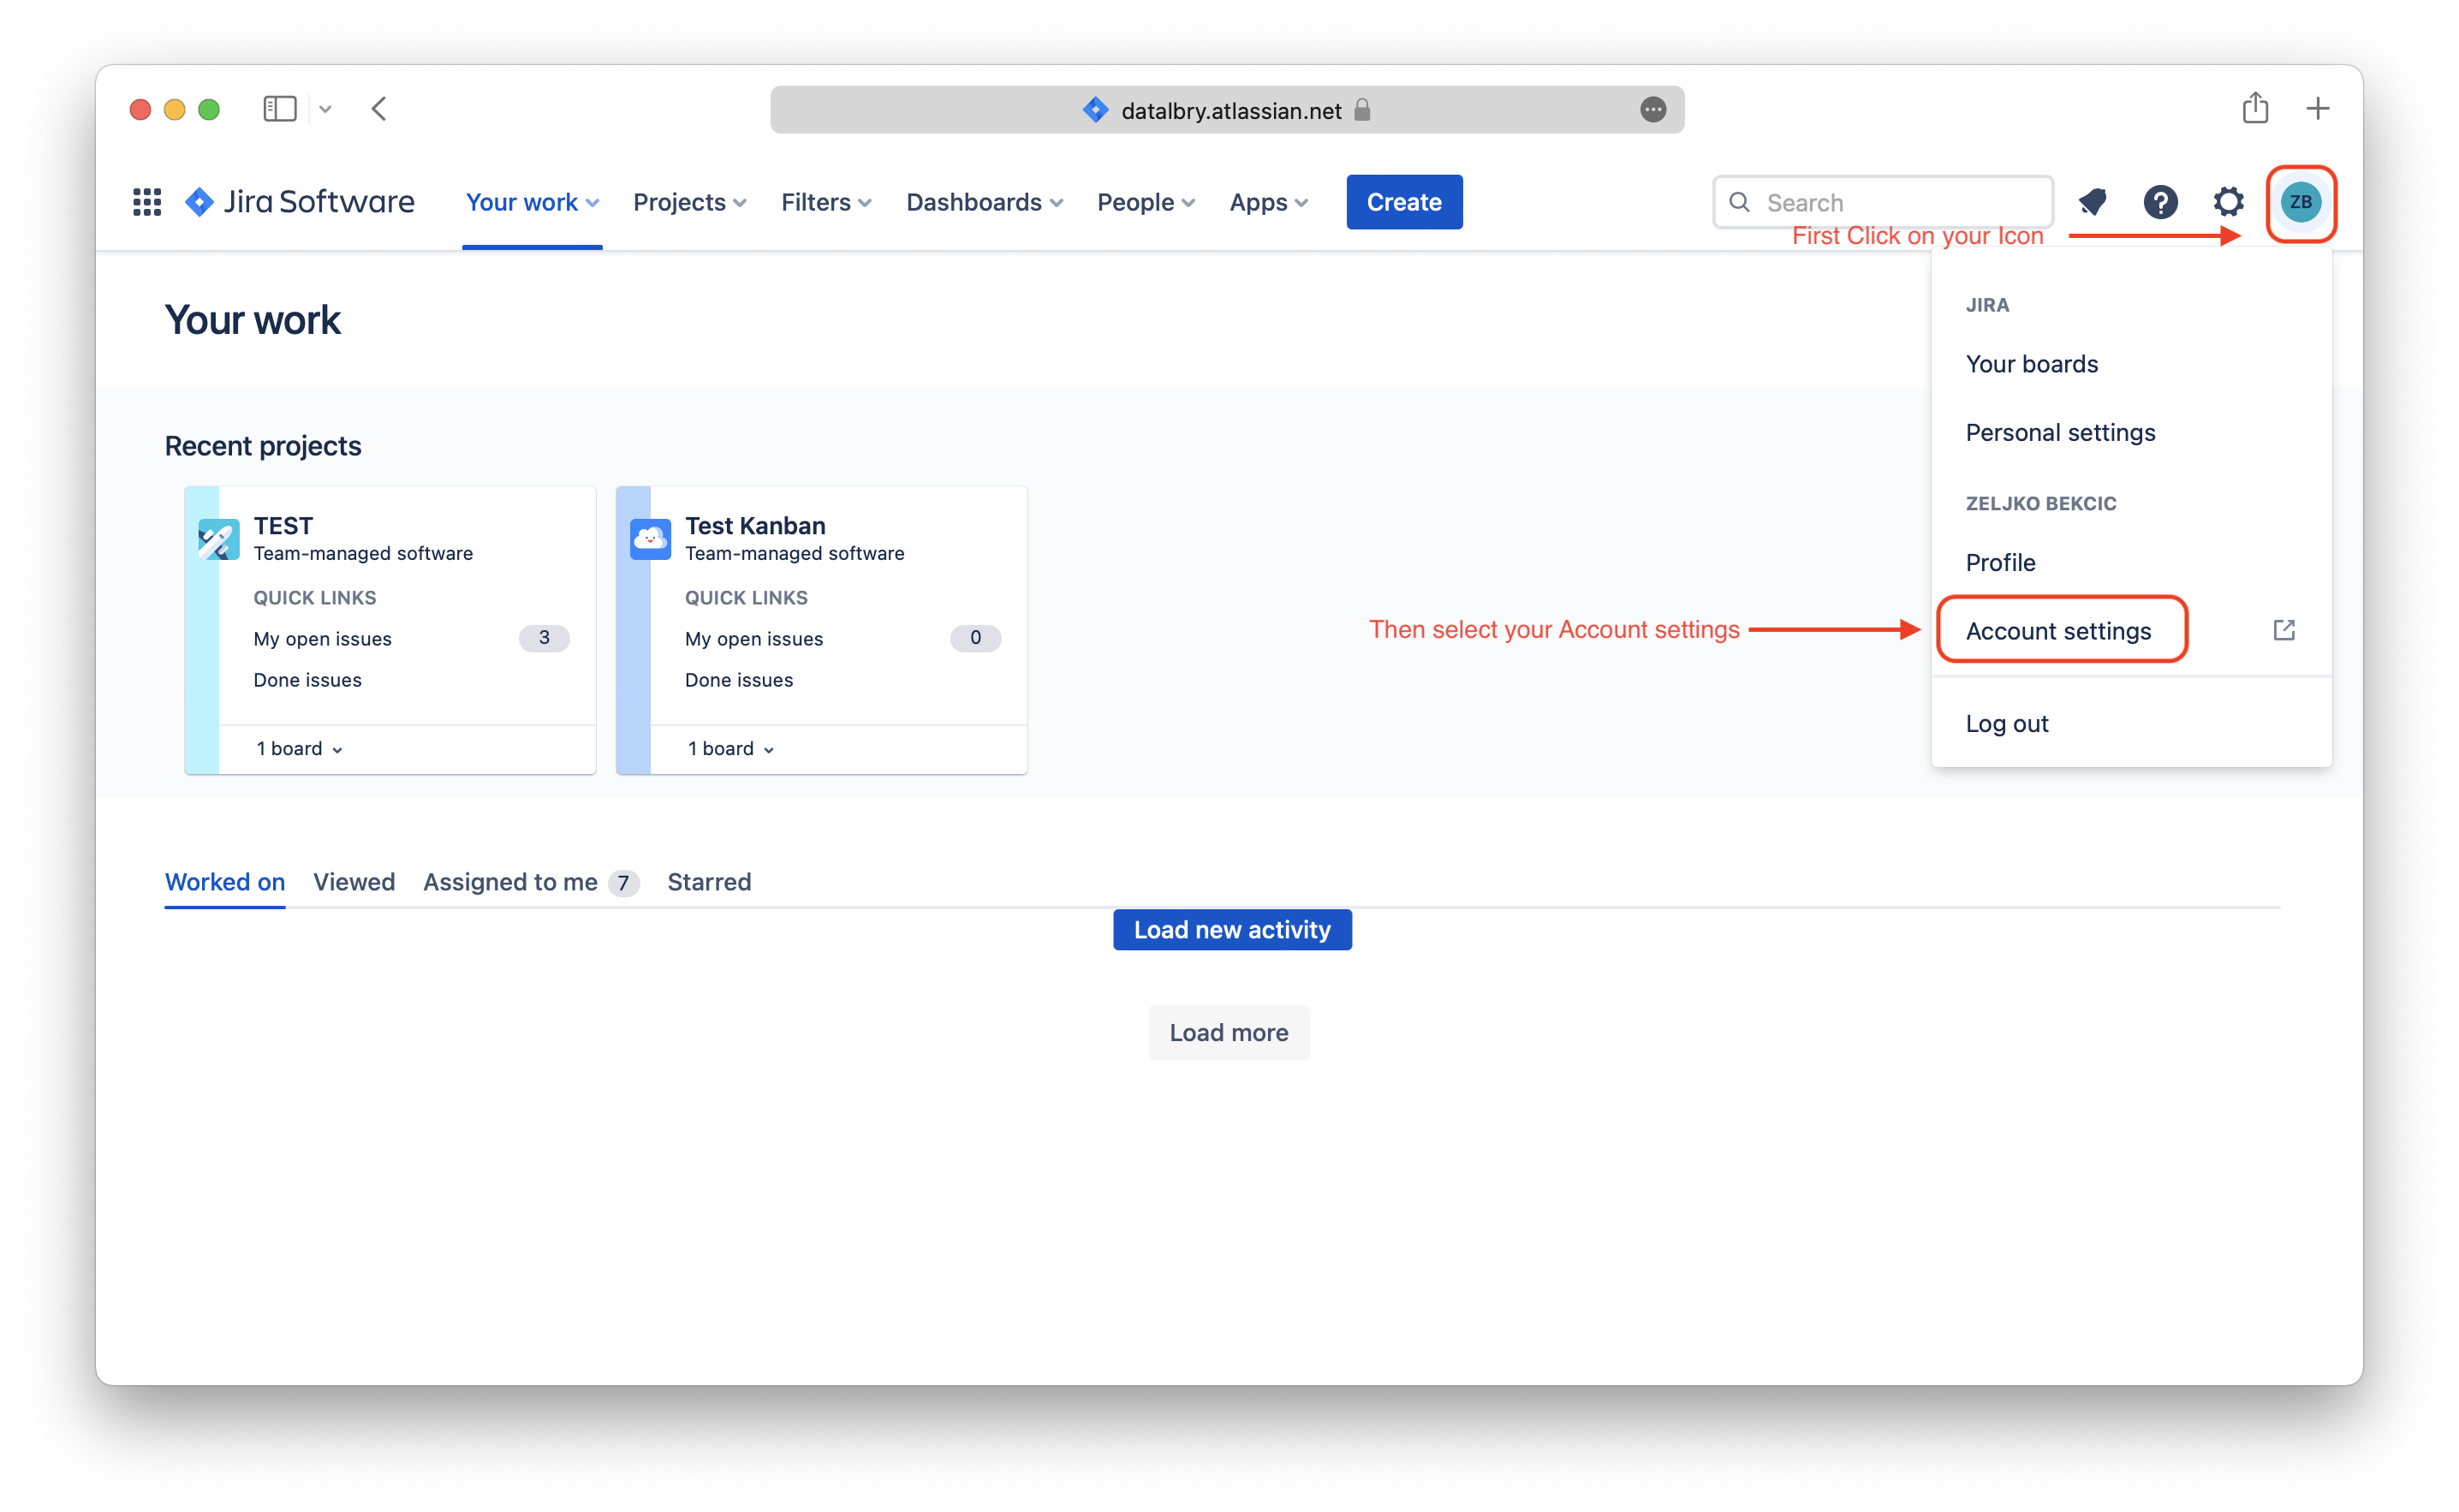
Task: Click the Load new activity button
Action: coord(1232,930)
